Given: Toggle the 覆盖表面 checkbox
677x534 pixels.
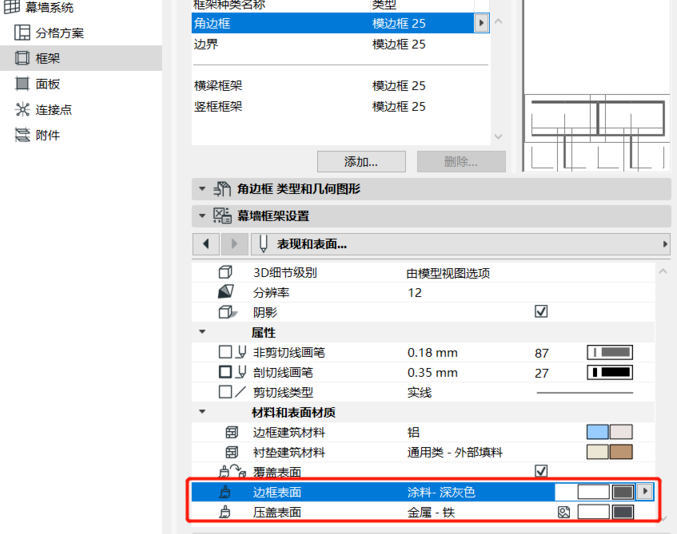Looking at the screenshot, I should point(541,471).
